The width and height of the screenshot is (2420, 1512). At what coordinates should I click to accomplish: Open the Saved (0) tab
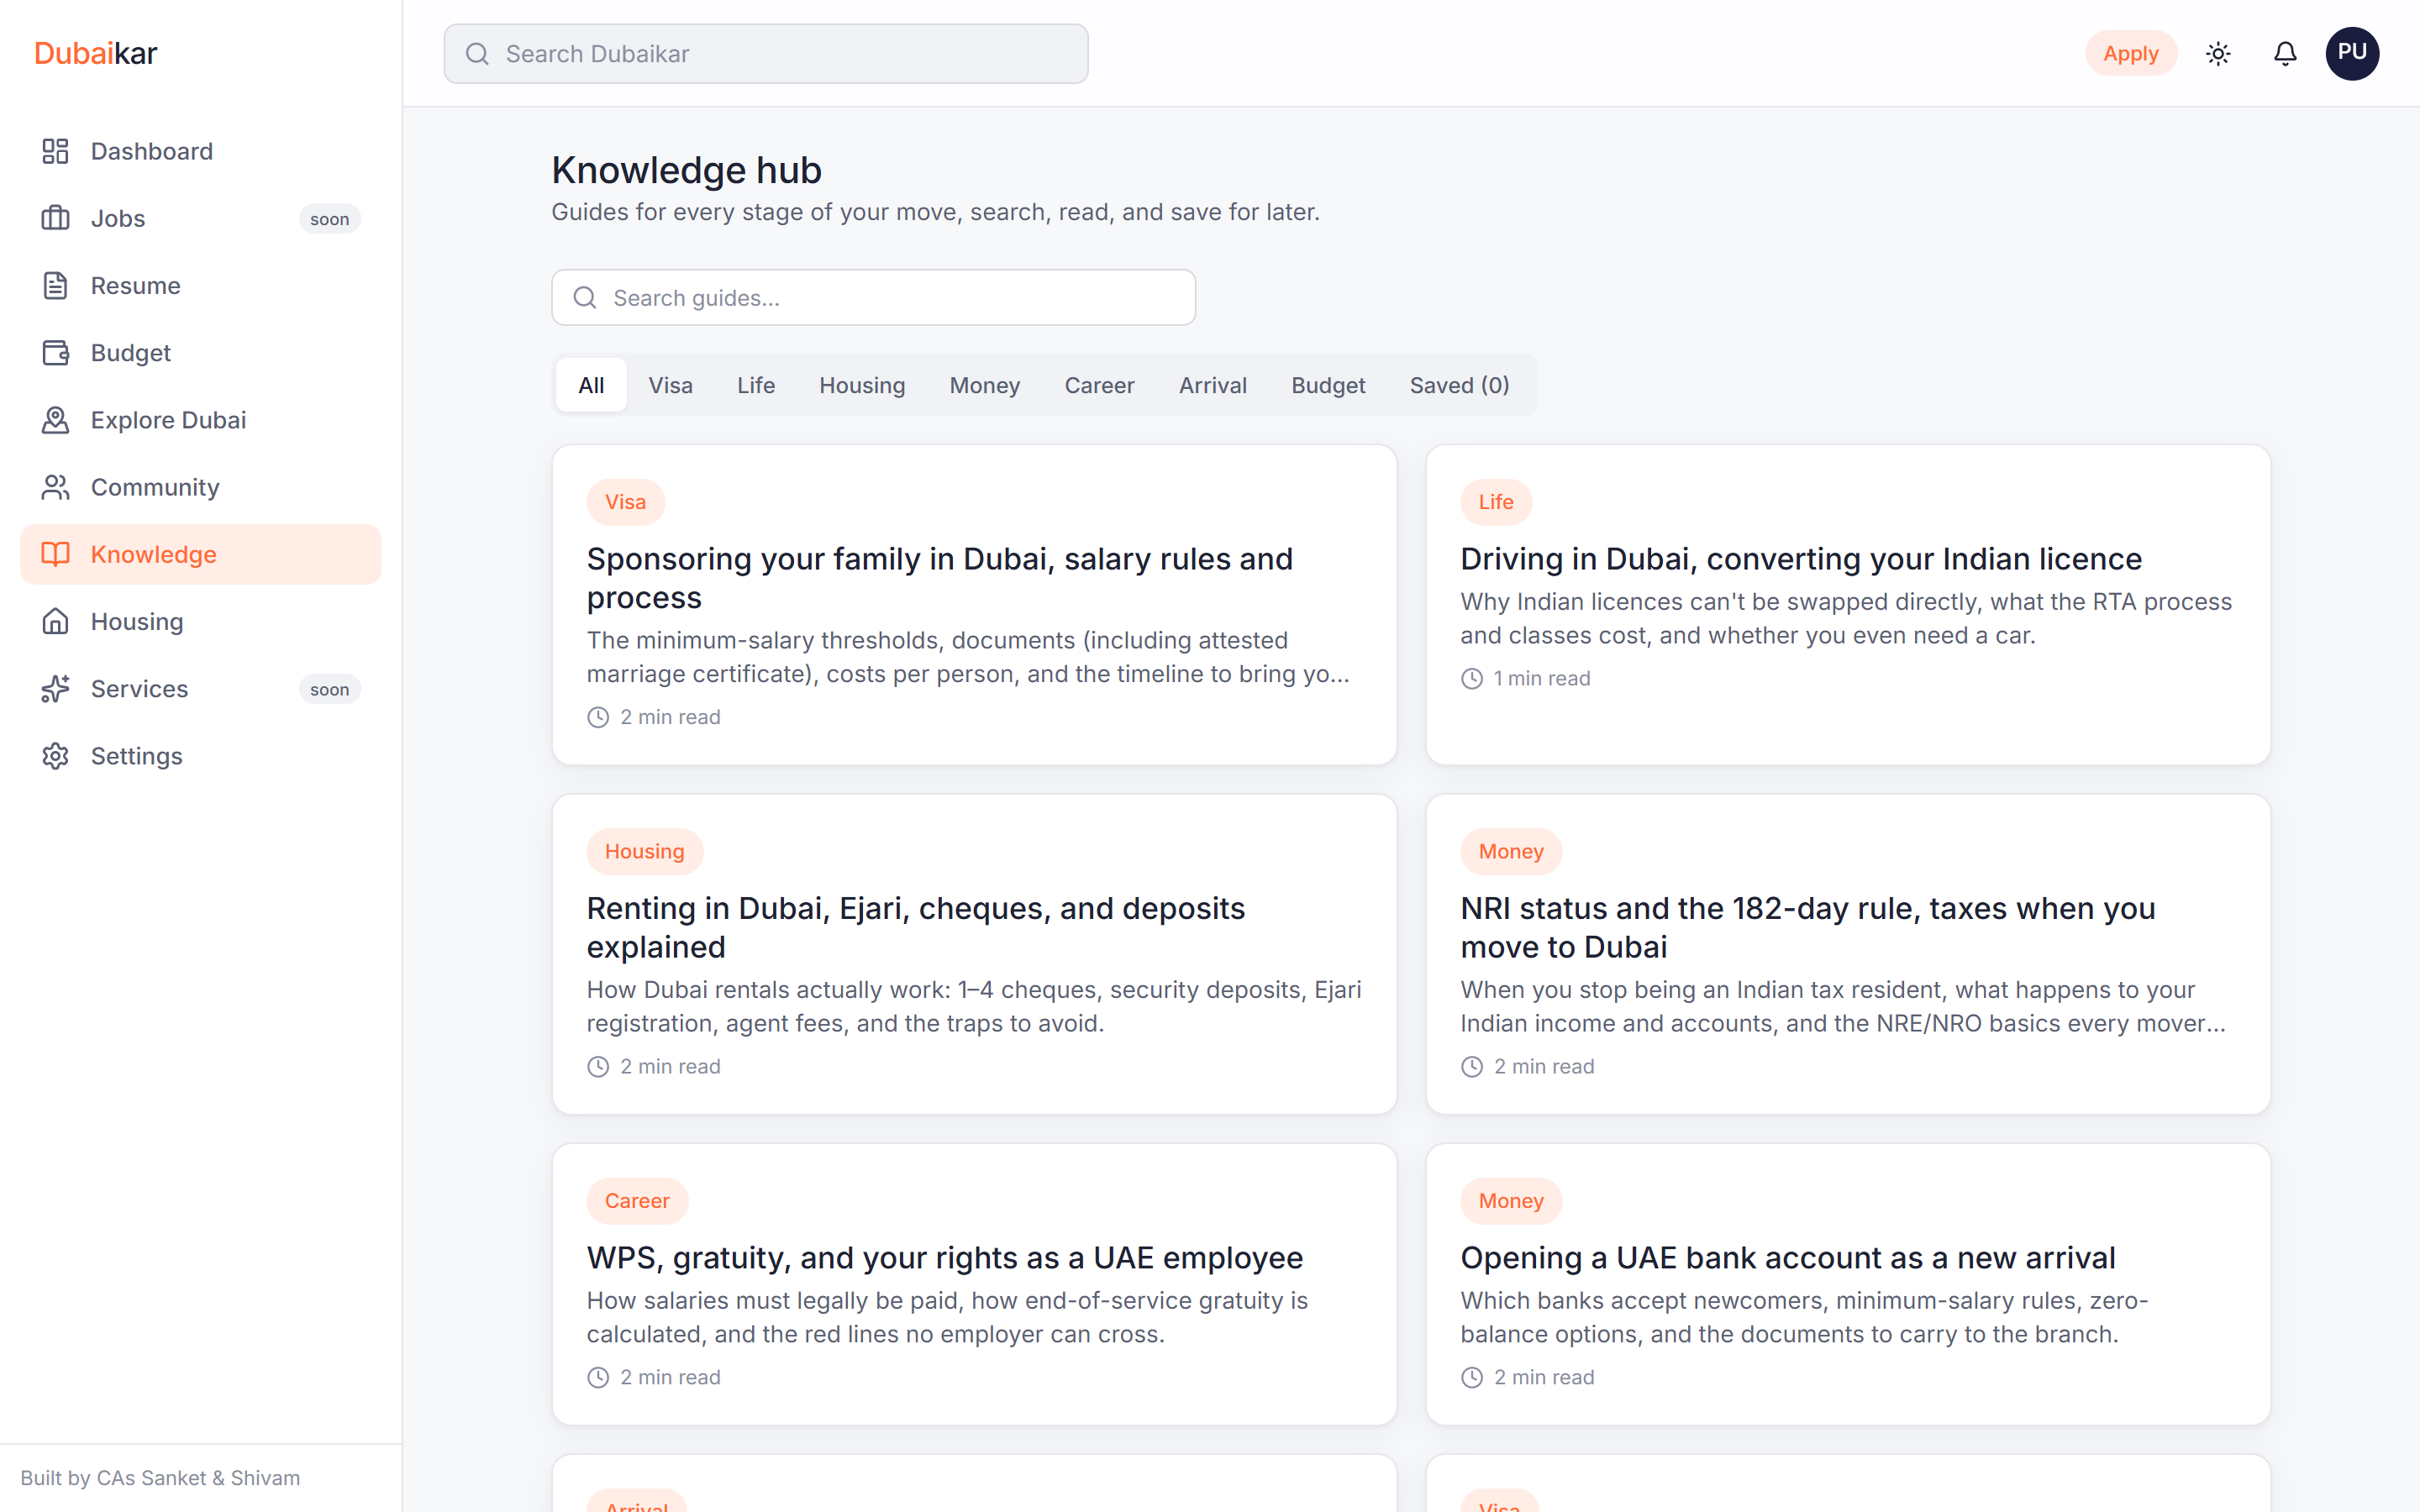pos(1459,385)
